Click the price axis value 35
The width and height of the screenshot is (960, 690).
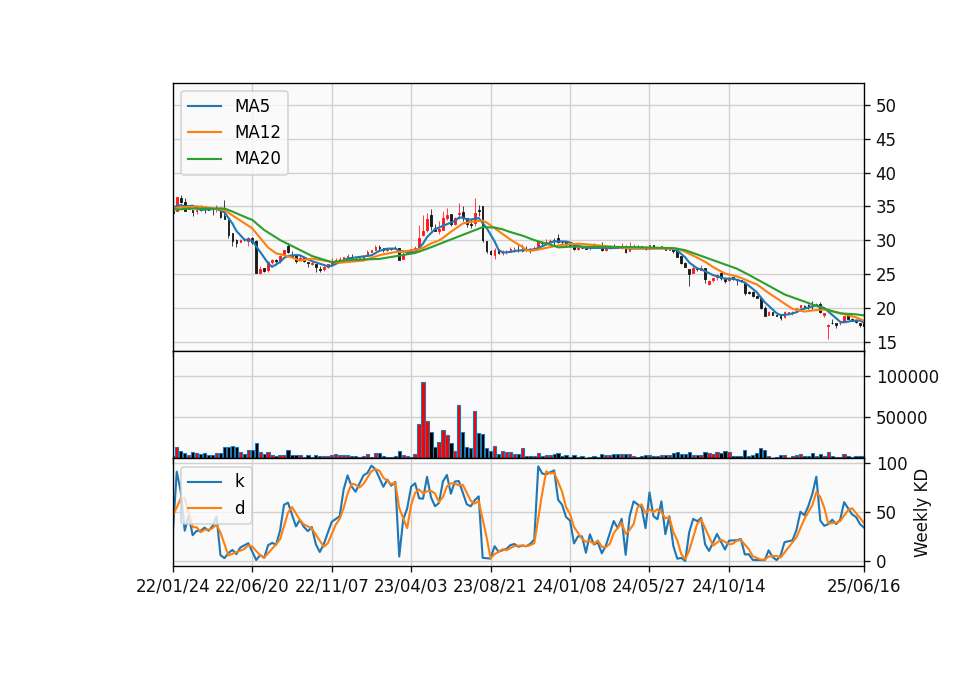click(x=885, y=208)
